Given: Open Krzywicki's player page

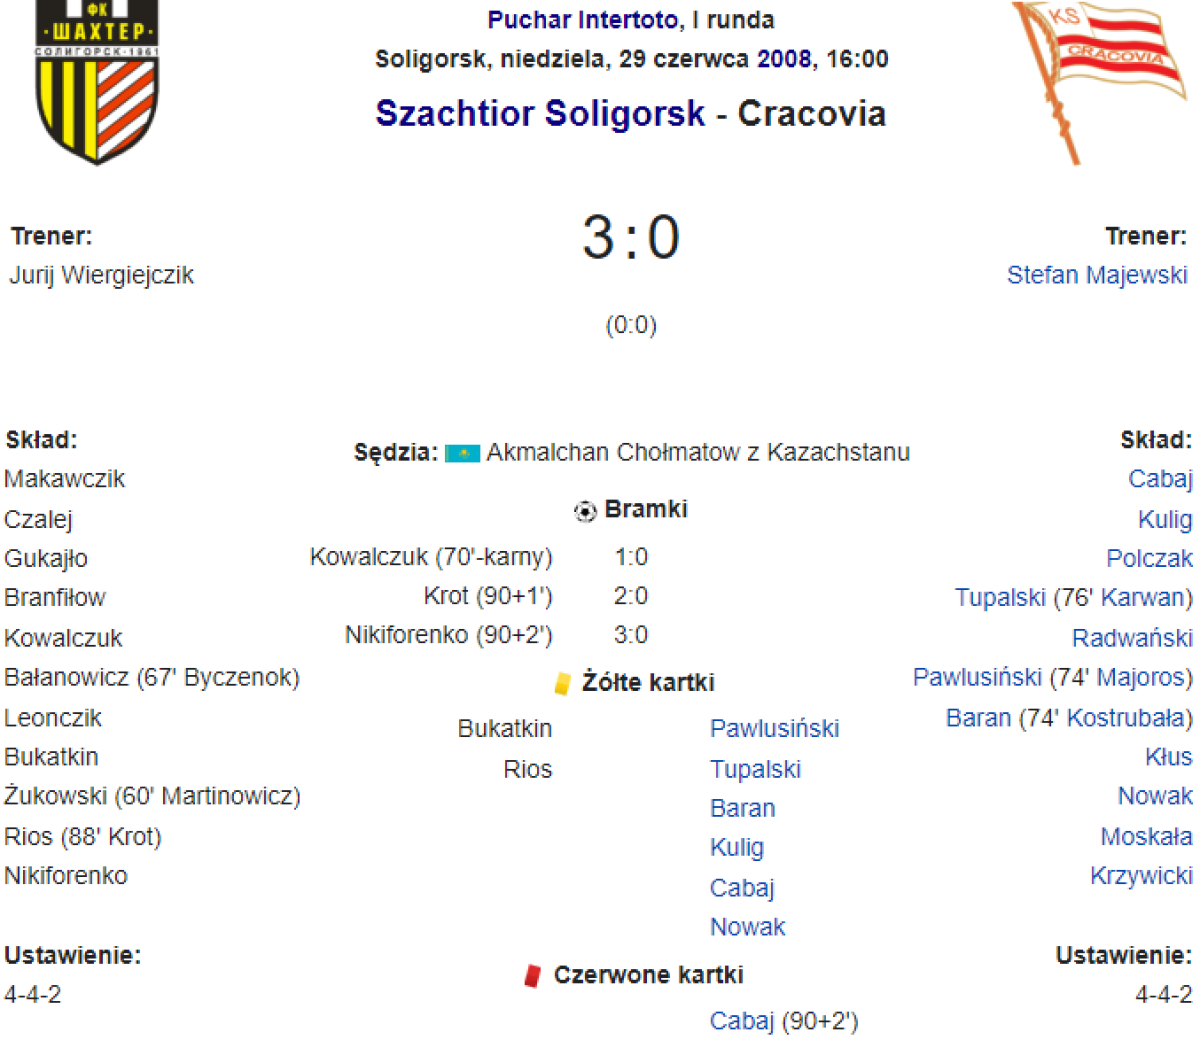Looking at the screenshot, I should pos(1141,876).
